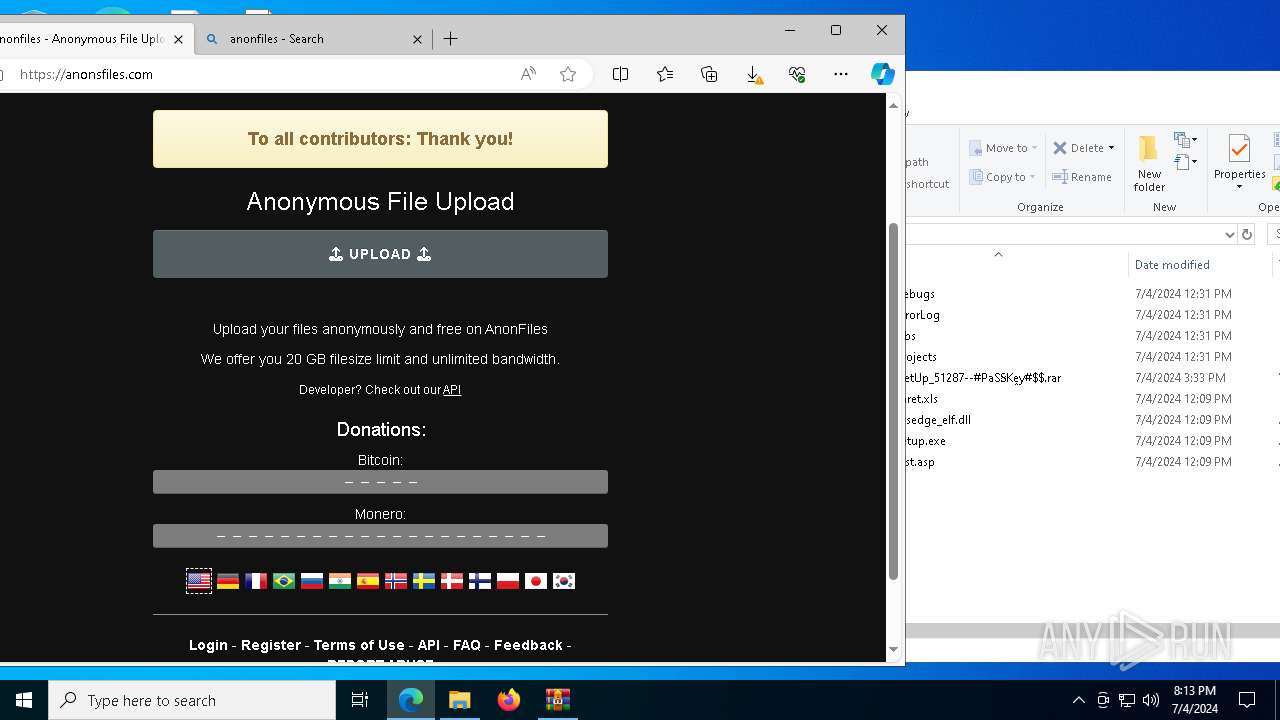1280x720 pixels.
Task: Click the Bitcoin donation address field
Action: click(x=380, y=482)
